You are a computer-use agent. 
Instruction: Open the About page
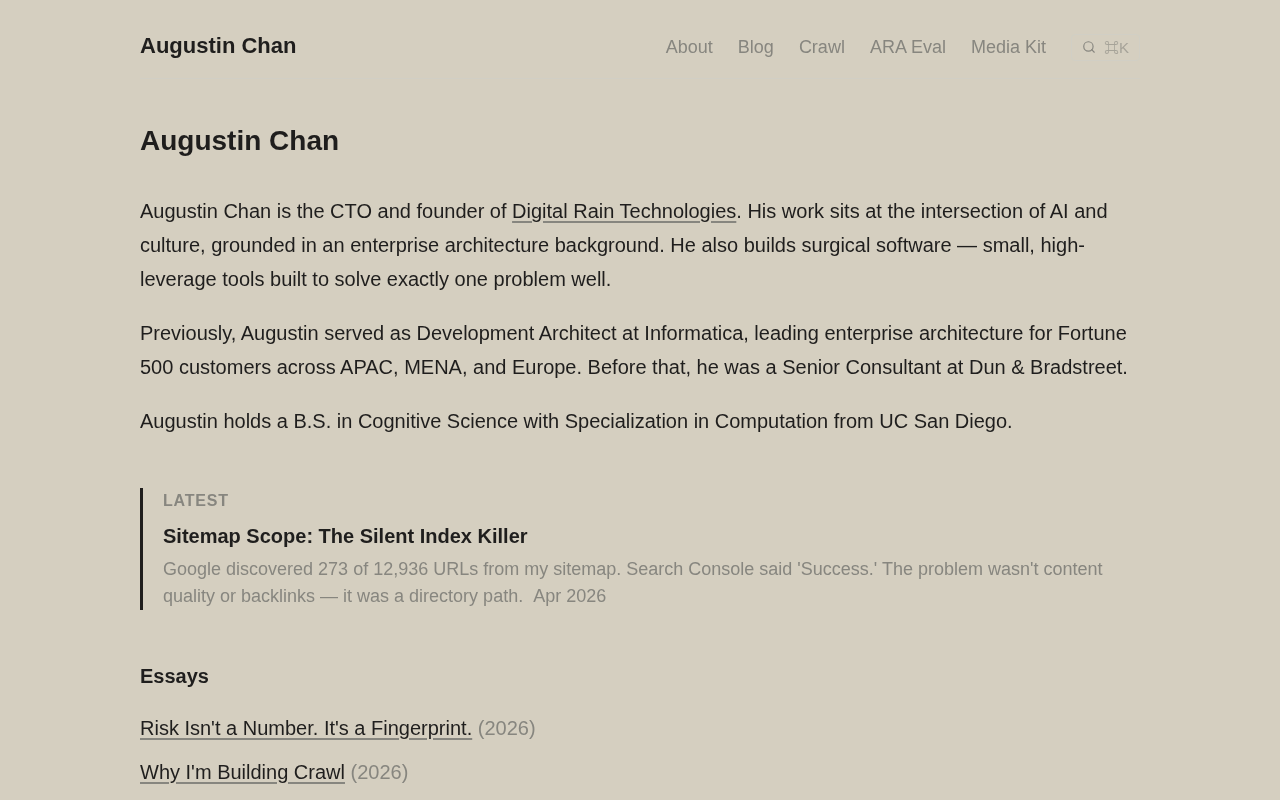[689, 47]
